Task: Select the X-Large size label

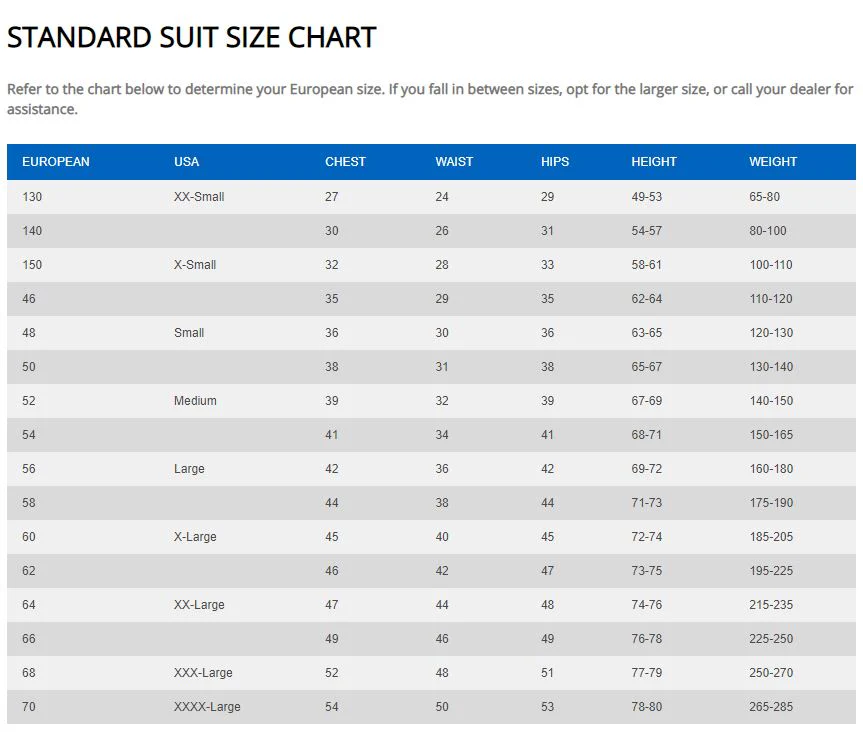Action: (x=195, y=537)
